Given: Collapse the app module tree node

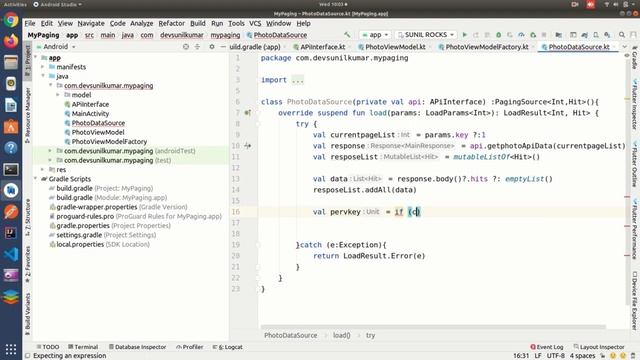Looking at the screenshot, I should coord(36,58).
